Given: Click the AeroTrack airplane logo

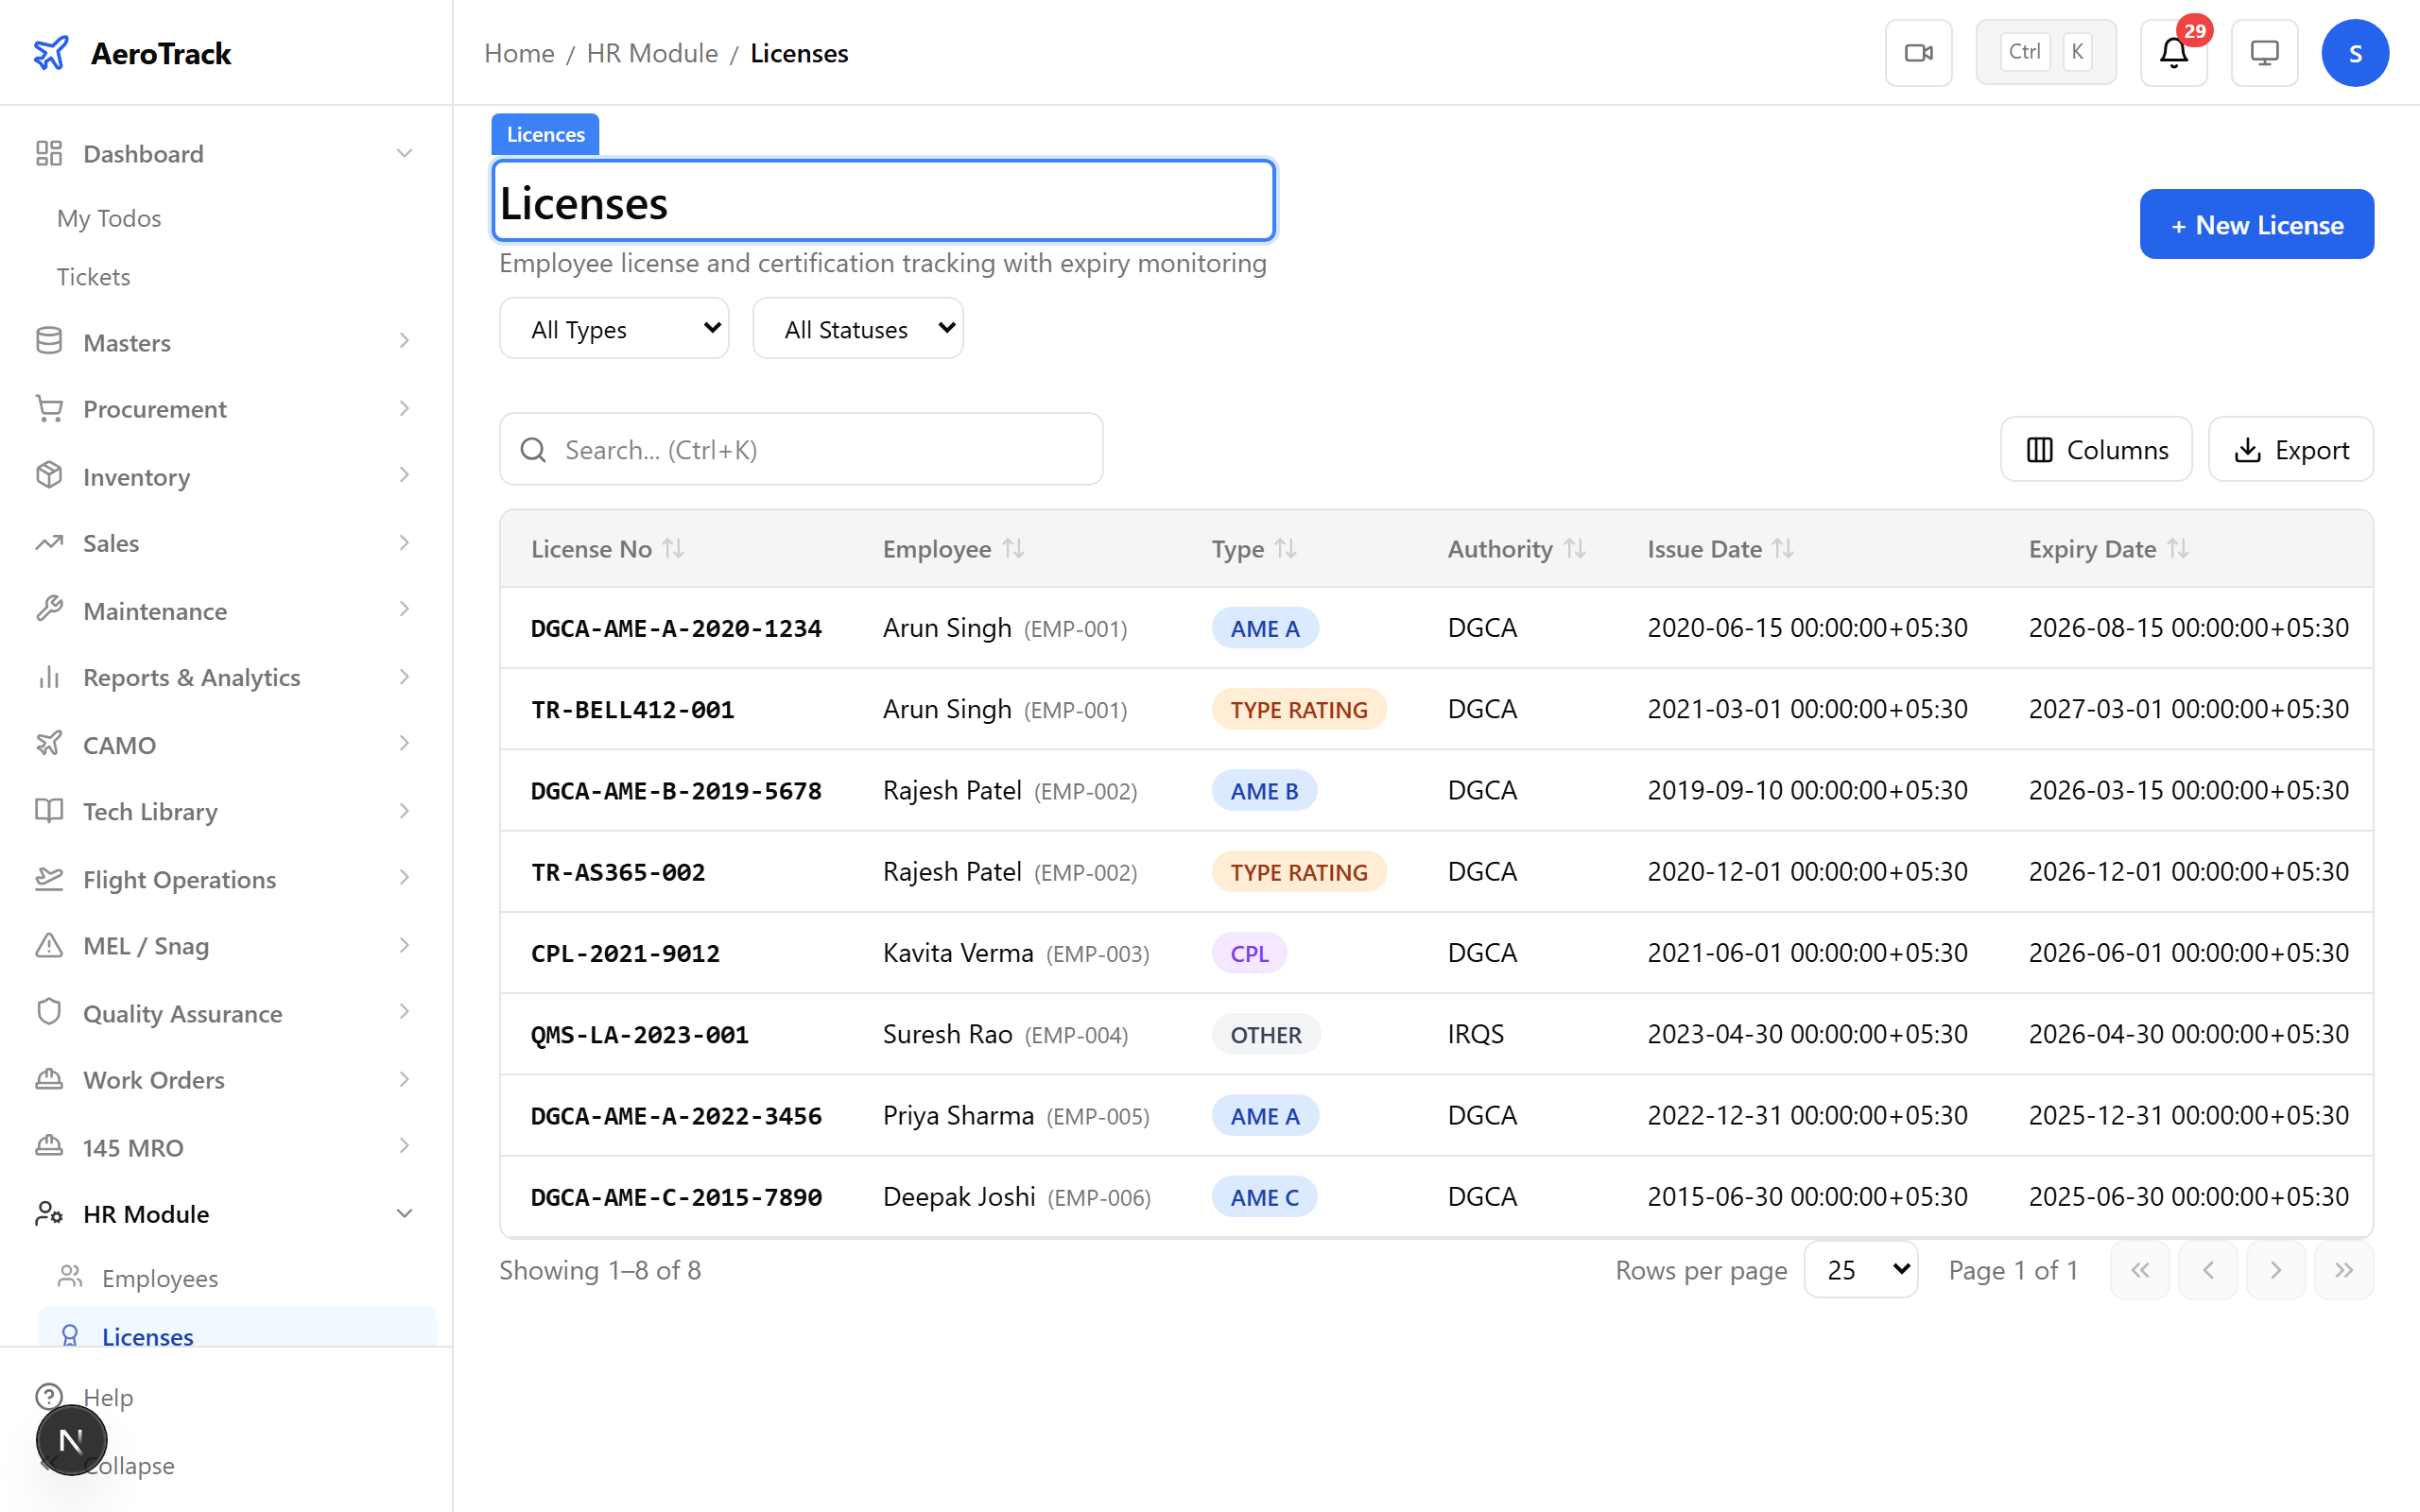Looking at the screenshot, I should [50, 53].
